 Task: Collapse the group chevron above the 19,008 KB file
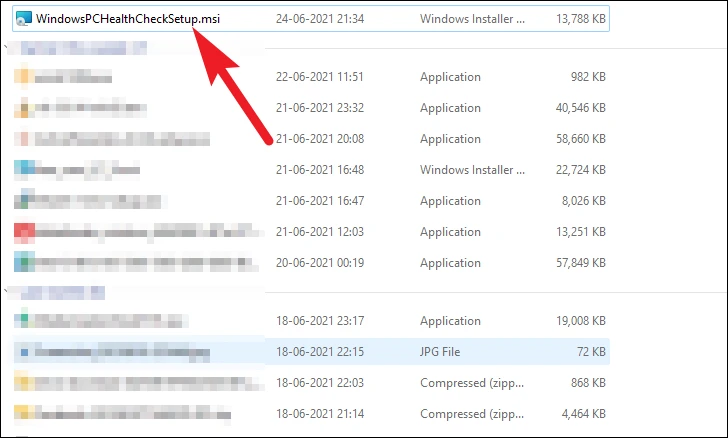click(6, 292)
